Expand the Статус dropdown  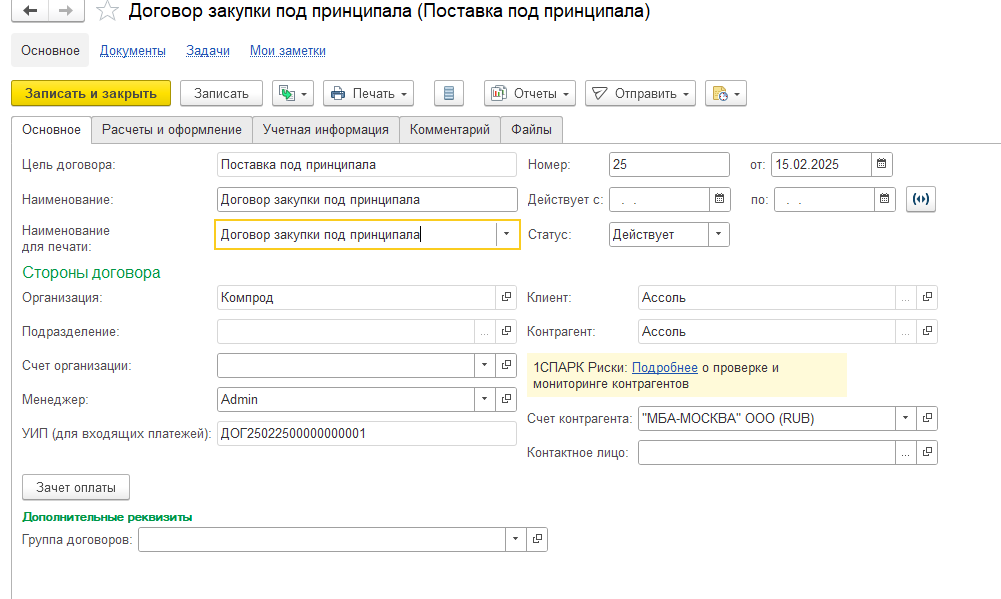[718, 234]
